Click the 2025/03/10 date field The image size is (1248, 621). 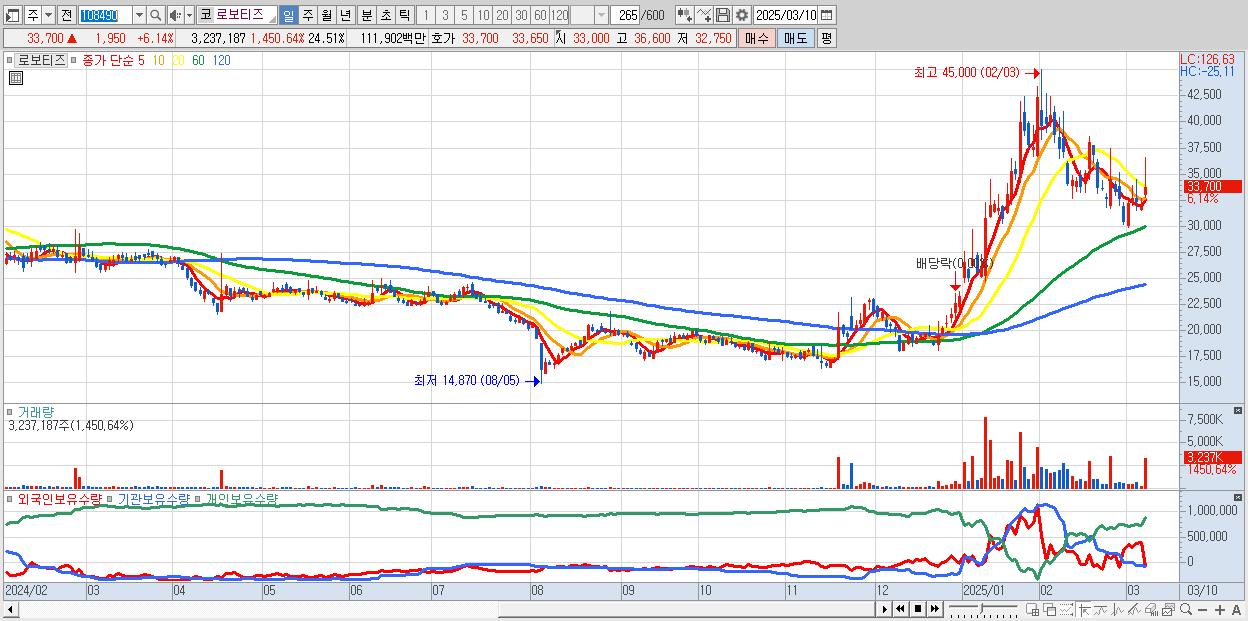785,15
